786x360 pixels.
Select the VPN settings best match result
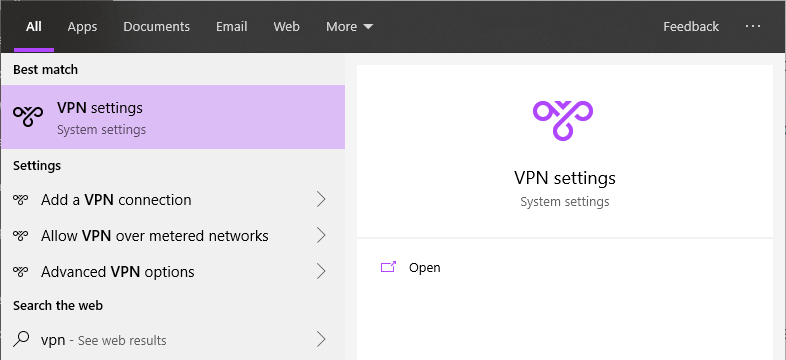click(173, 117)
